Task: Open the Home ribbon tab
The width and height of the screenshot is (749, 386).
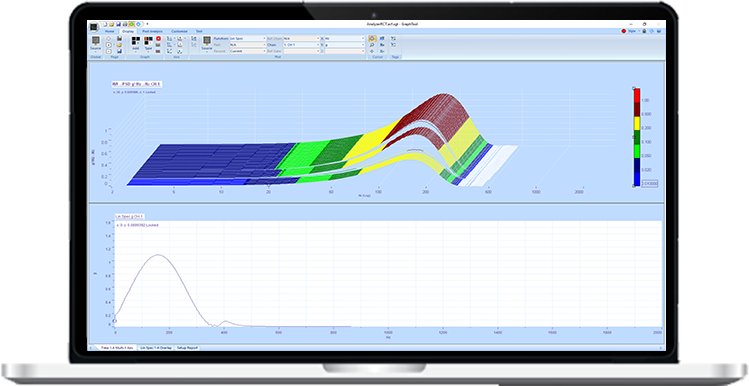Action: pyautogui.click(x=109, y=31)
